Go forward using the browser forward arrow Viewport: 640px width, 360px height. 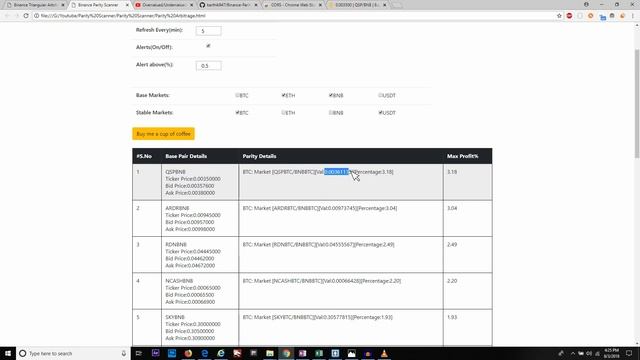[x=16, y=16]
